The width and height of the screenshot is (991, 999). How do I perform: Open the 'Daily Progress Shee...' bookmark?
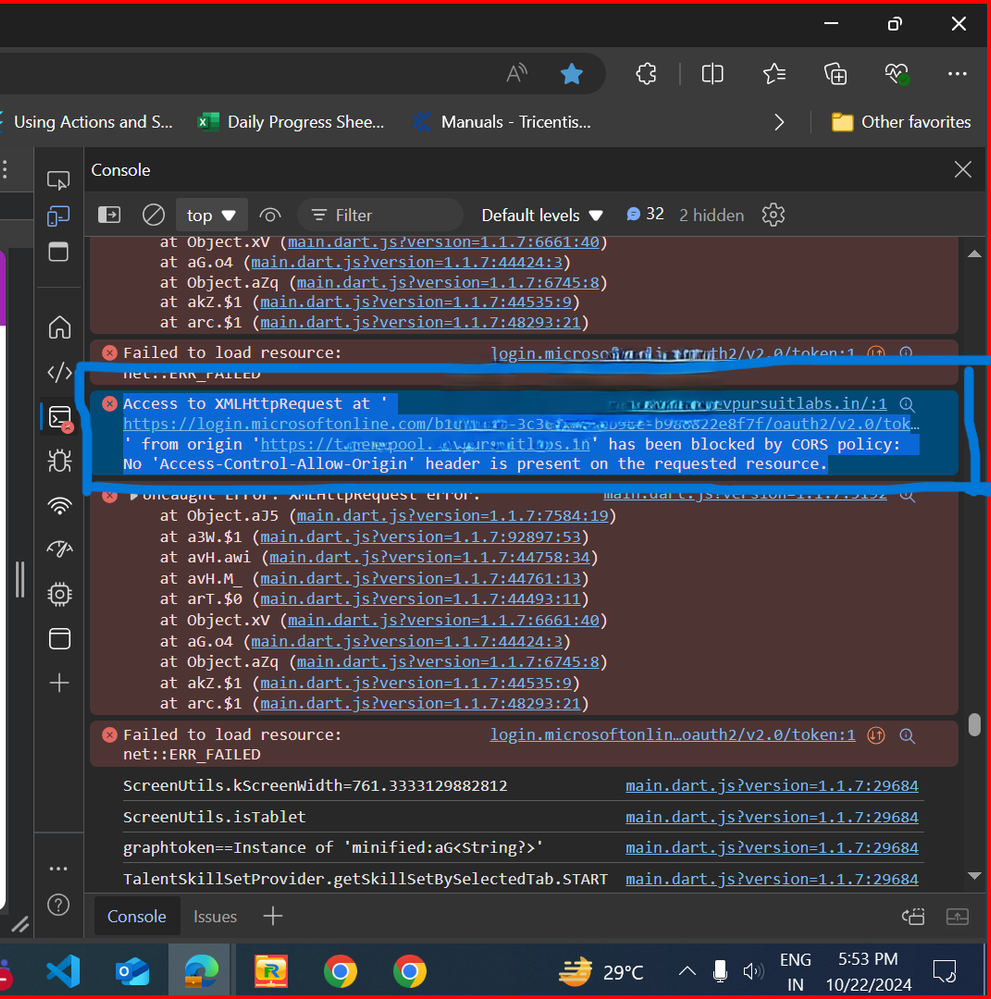tap(291, 122)
